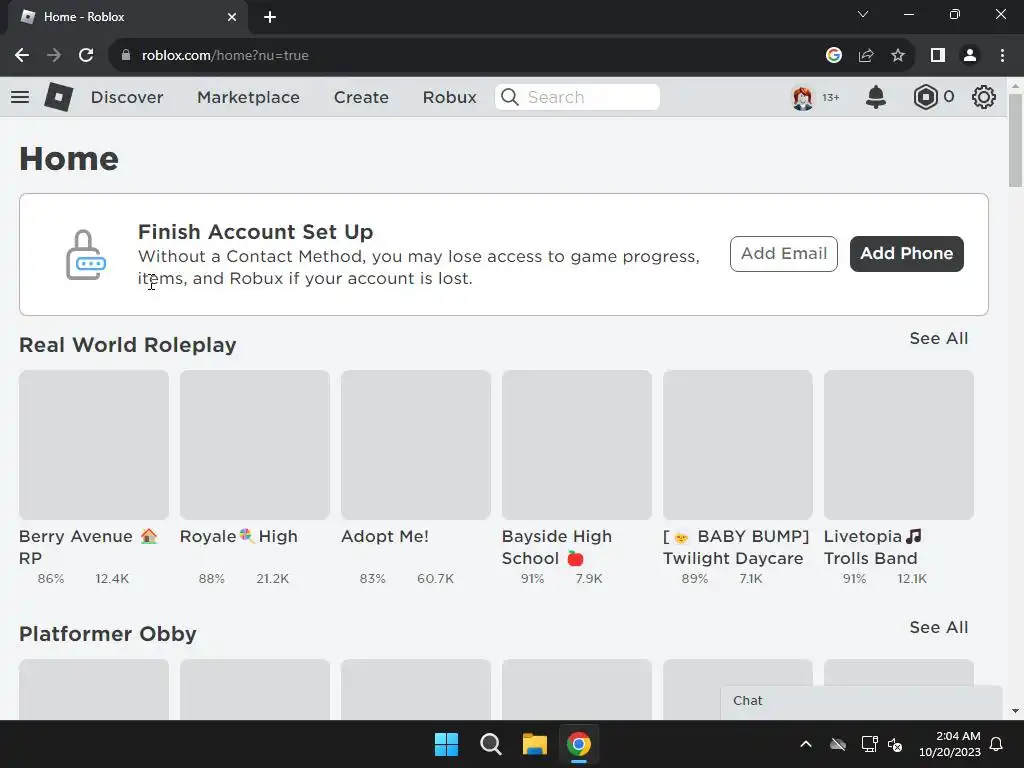Open a new browser tab

tap(270, 17)
